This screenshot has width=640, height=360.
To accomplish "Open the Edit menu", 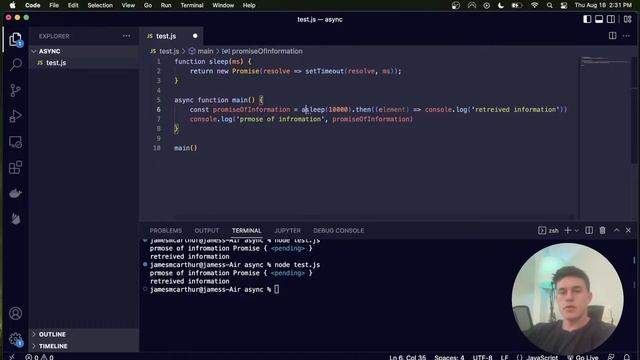I will click(73, 5).
